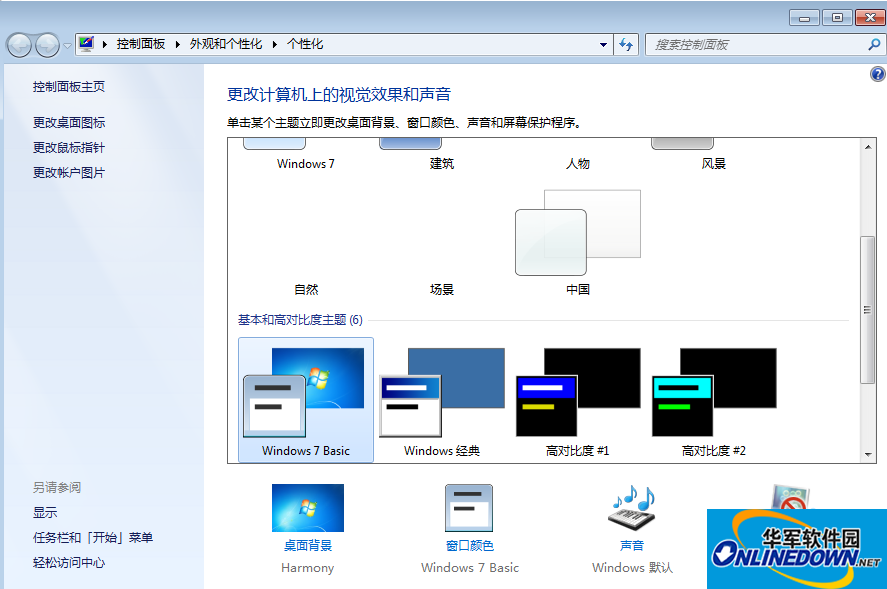Click the Windows 7 Basic caption under 窗口颜色

coord(470,567)
